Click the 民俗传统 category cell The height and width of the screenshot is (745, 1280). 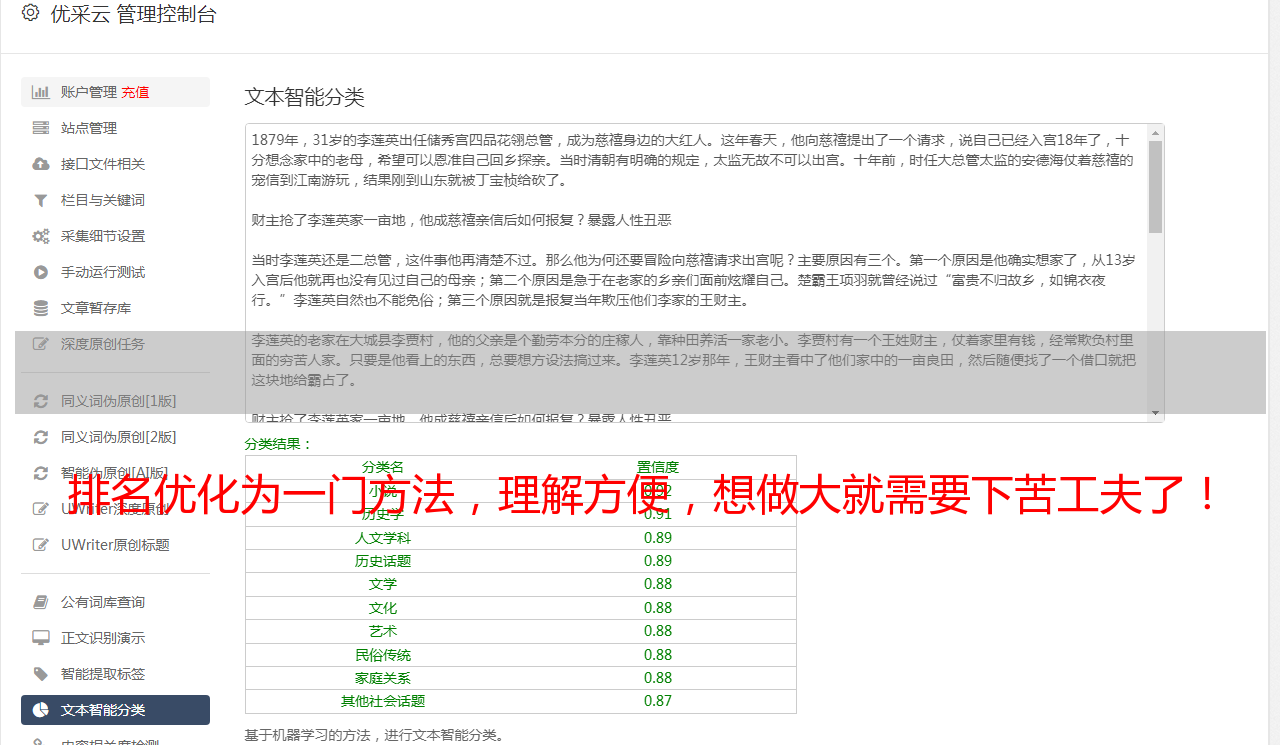pos(383,655)
